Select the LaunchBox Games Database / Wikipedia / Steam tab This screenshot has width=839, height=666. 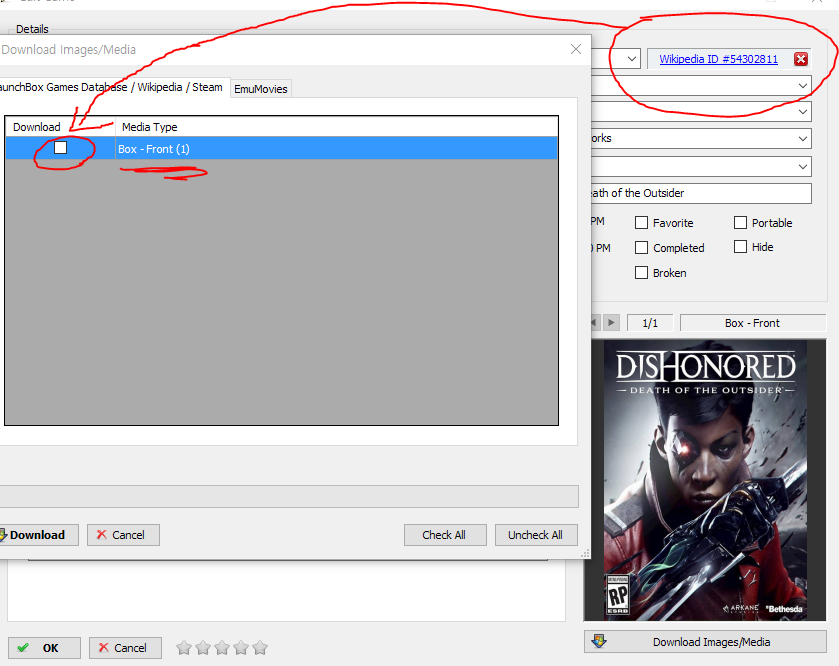[113, 87]
